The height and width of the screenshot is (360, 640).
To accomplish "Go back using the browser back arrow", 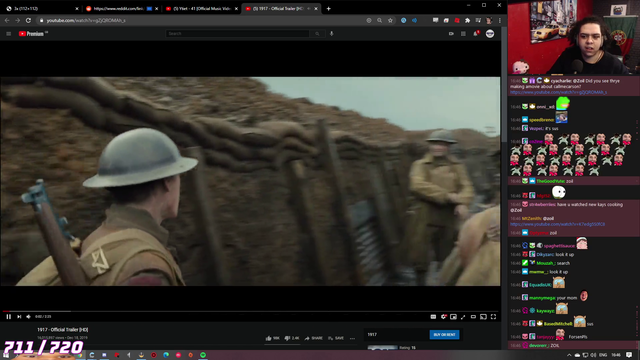I will coord(7,20).
